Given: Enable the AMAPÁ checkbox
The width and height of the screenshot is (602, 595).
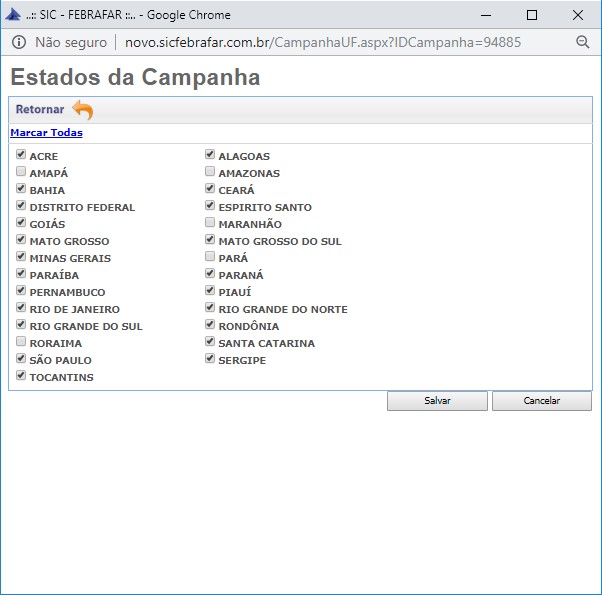Looking at the screenshot, I should tap(21, 173).
